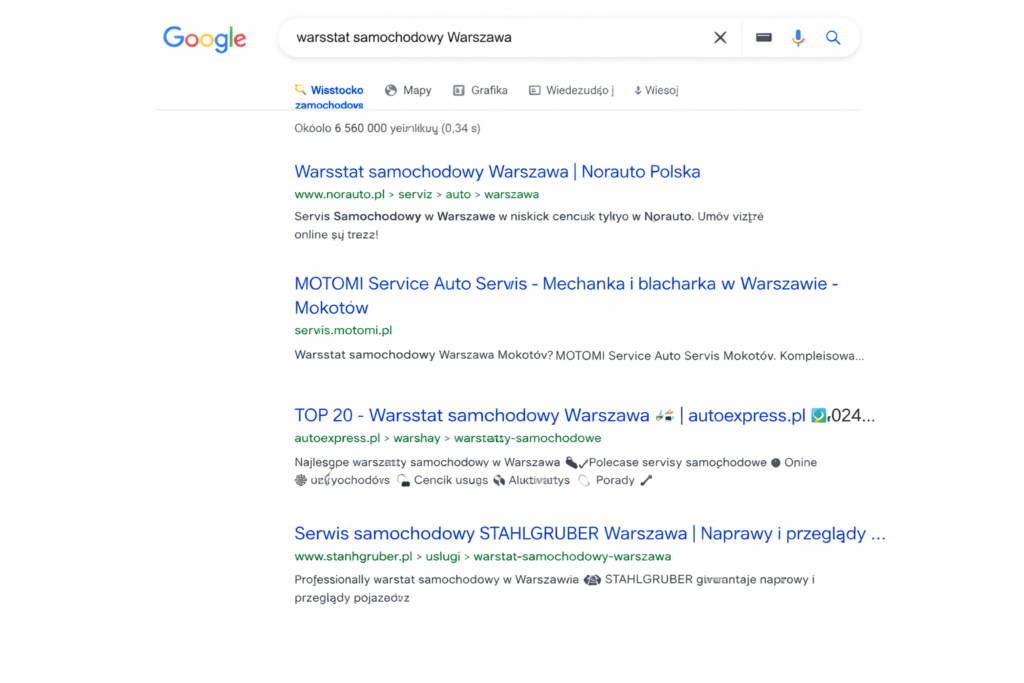Image resolution: width=1024 pixels, height=683 pixels.
Task: Open the Norauto Polska result title
Action: tap(497, 171)
